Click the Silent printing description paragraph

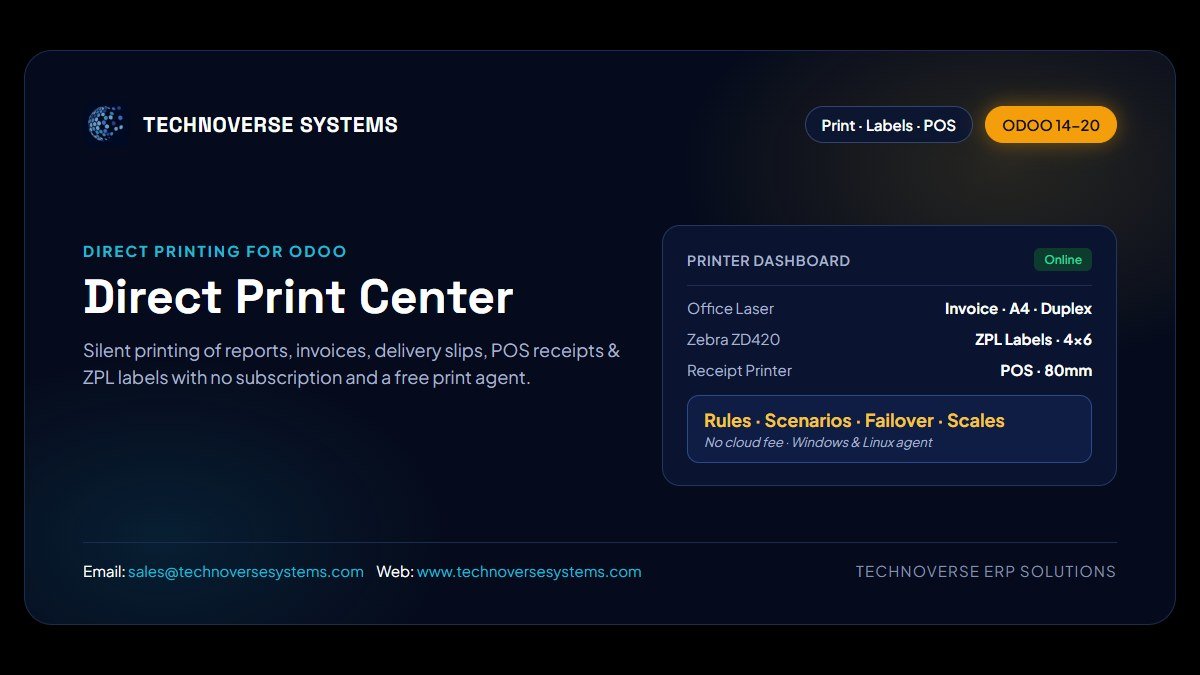pyautogui.click(x=352, y=365)
